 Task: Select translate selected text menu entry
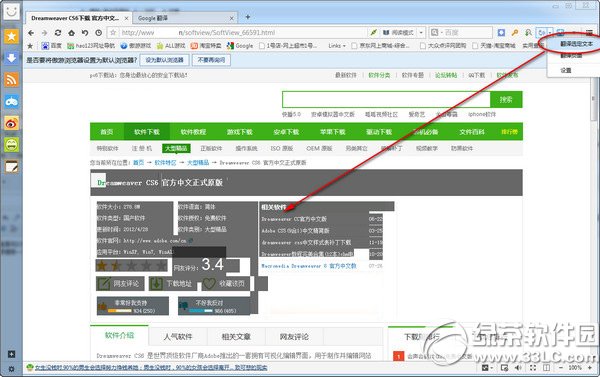point(576,44)
